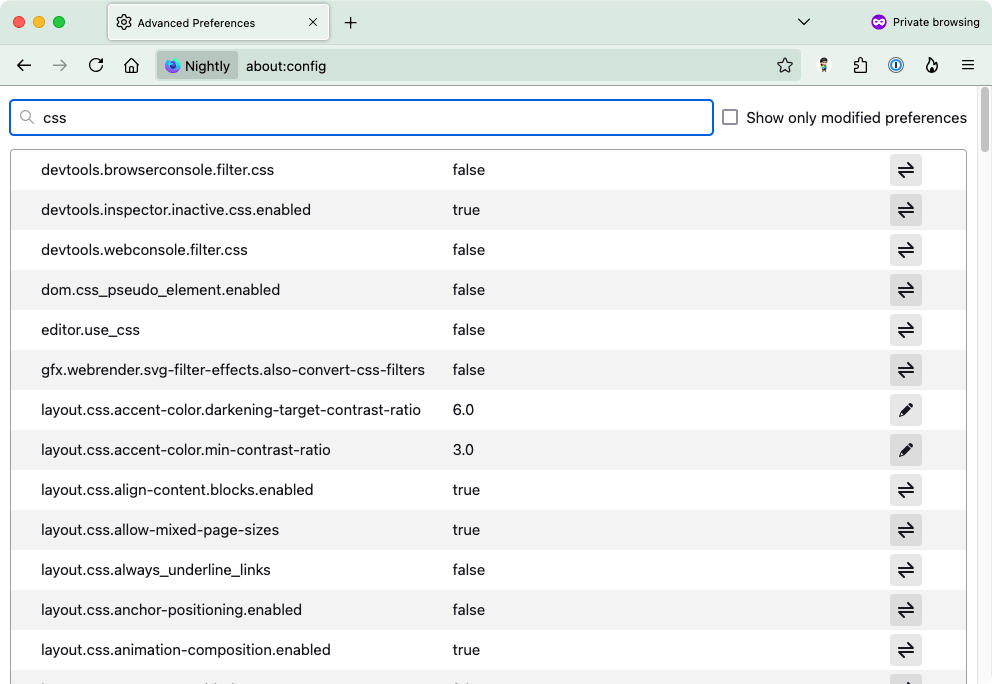Close the Advanced Preferences tab
Screen dimensions: 992x684
coord(313,22)
